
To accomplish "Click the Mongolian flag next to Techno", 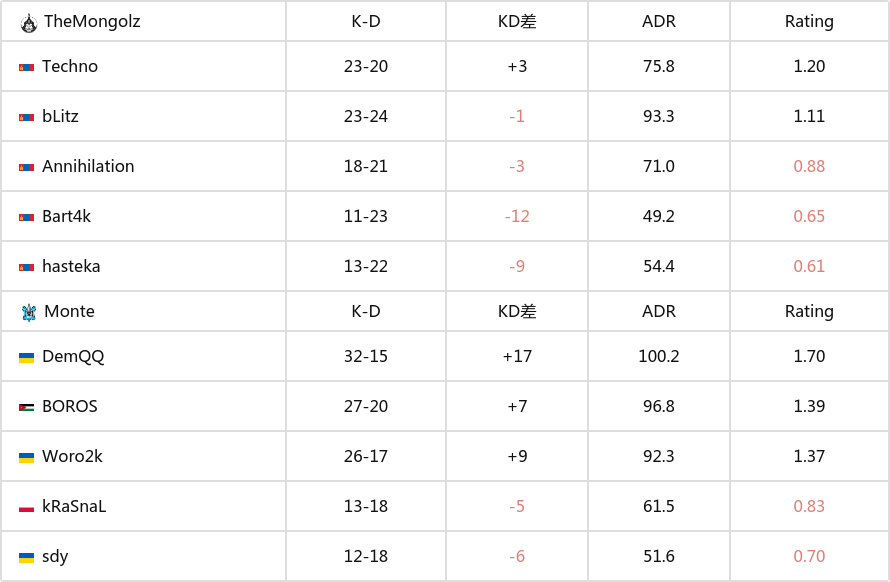I will [x=26, y=67].
